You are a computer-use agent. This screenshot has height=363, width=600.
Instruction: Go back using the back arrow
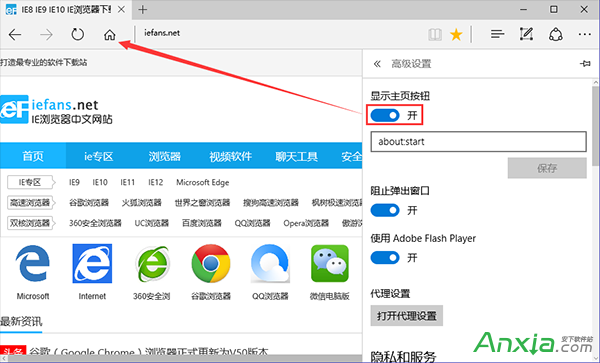click(x=15, y=35)
